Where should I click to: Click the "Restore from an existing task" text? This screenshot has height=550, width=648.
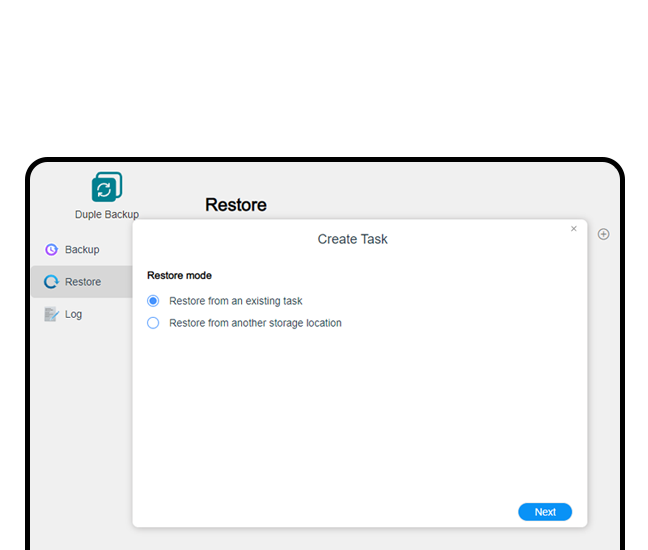tap(235, 301)
